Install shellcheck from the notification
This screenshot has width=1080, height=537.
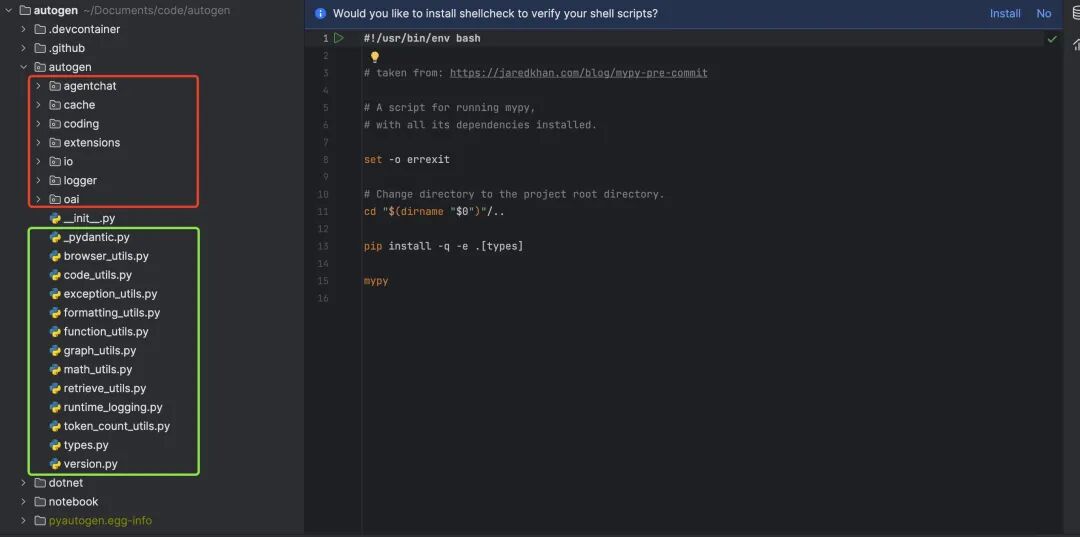1005,14
